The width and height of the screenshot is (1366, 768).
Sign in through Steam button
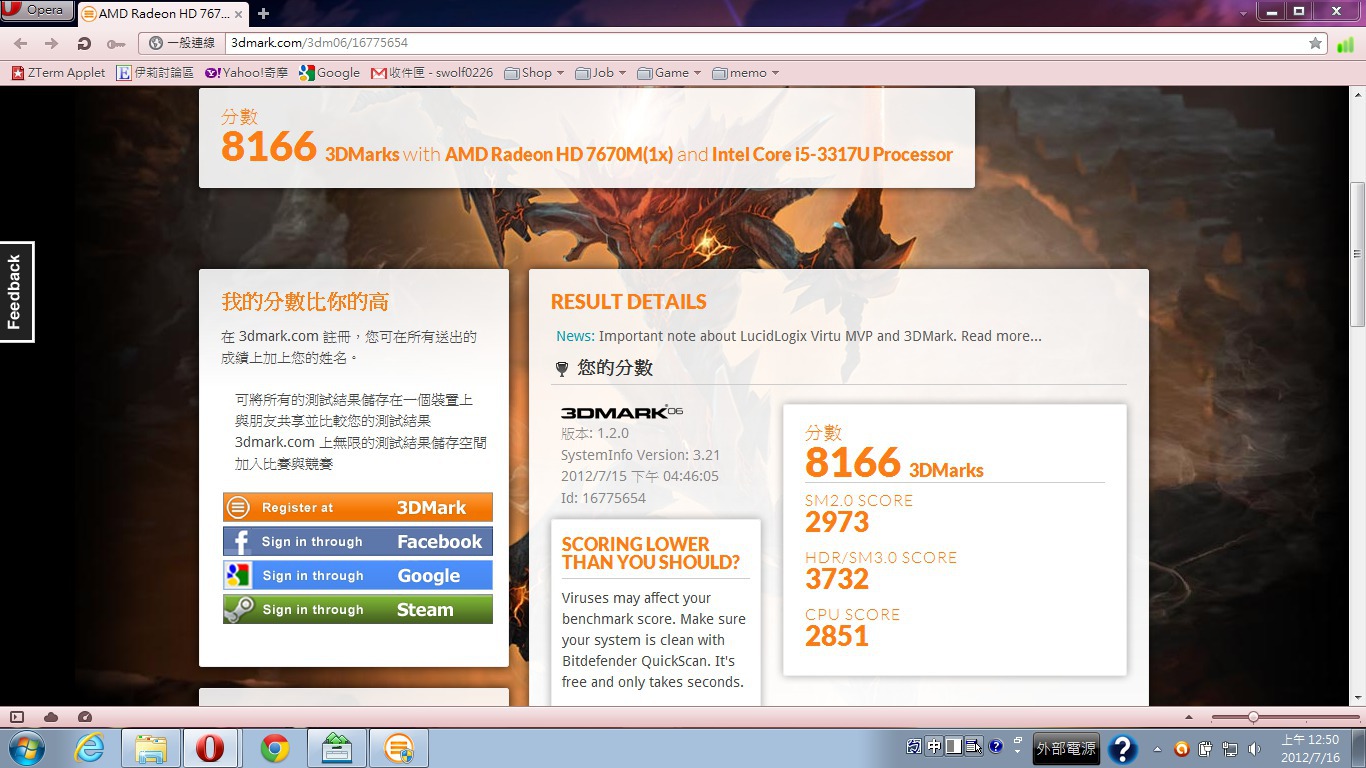[358, 609]
